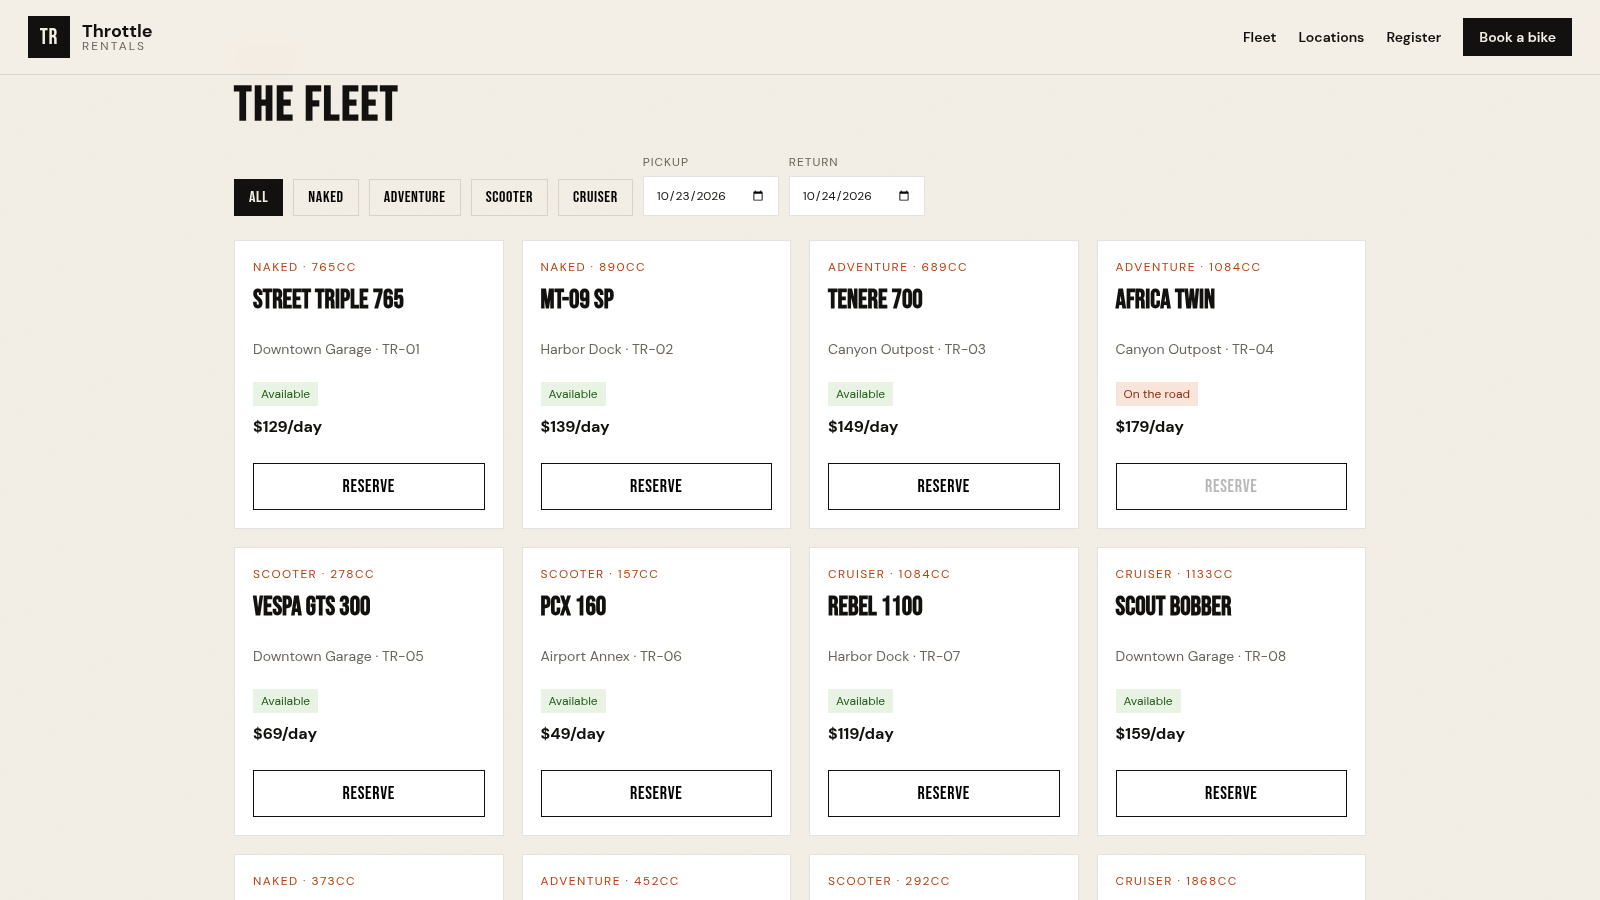Click the Available badge on Scout Bobber

click(x=1148, y=701)
